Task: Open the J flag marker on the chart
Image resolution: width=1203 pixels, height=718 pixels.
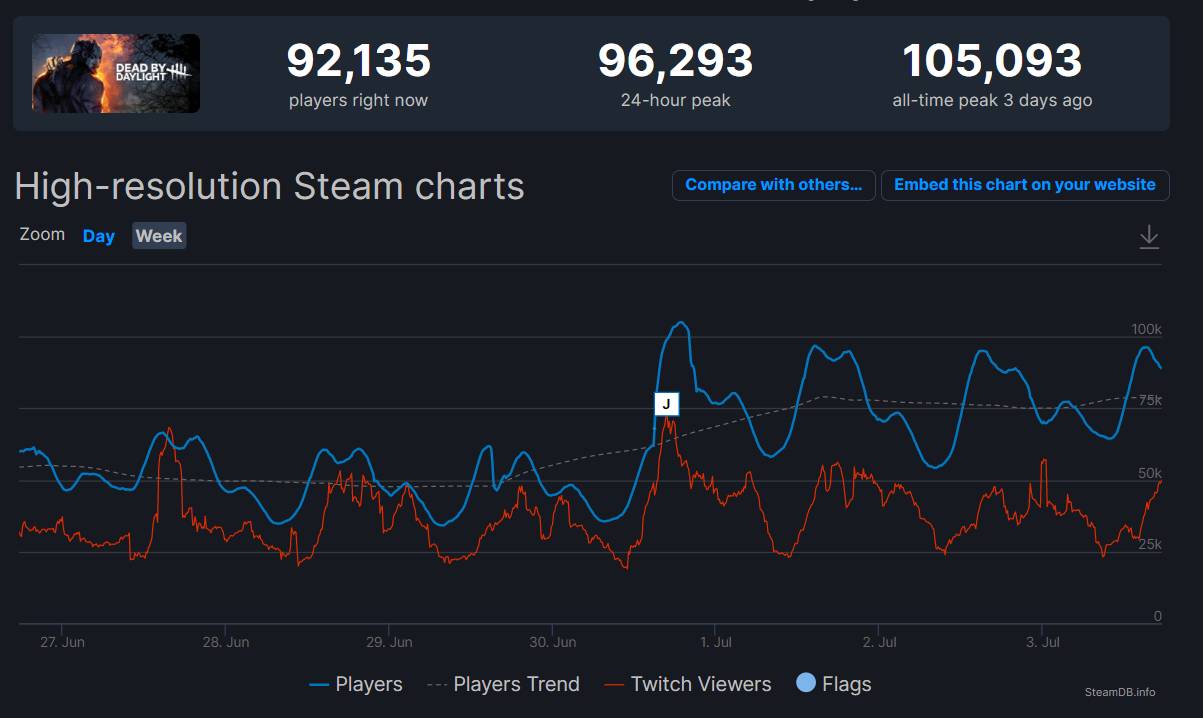Action: click(666, 404)
